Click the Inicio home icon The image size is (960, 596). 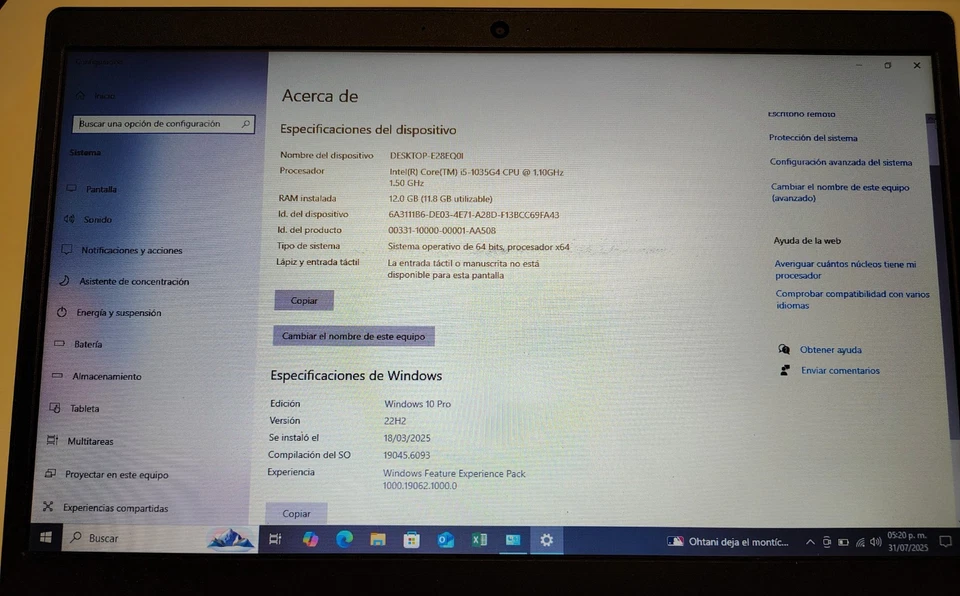[81, 96]
